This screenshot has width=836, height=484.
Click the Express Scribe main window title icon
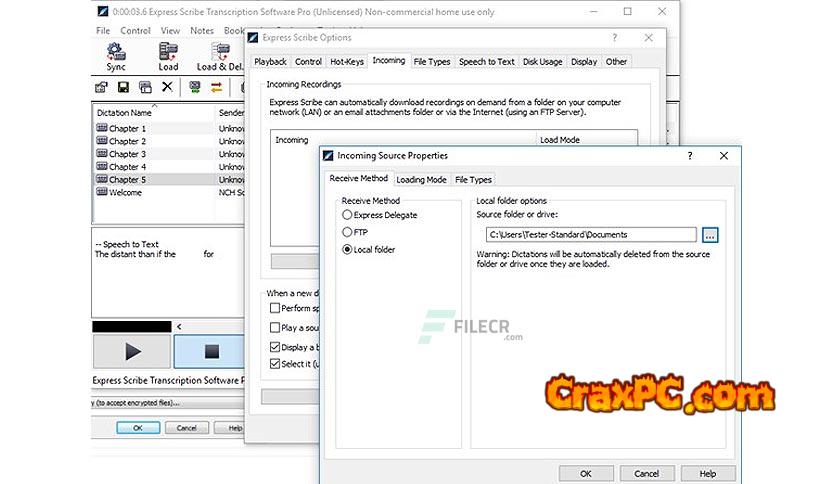click(x=103, y=11)
